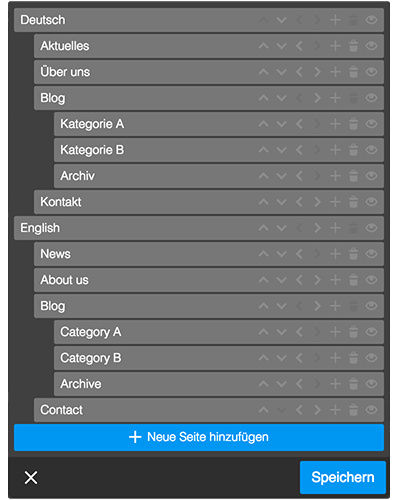Add subpage with plus icon on Über uns
The width and height of the screenshot is (400, 500).
click(335, 72)
